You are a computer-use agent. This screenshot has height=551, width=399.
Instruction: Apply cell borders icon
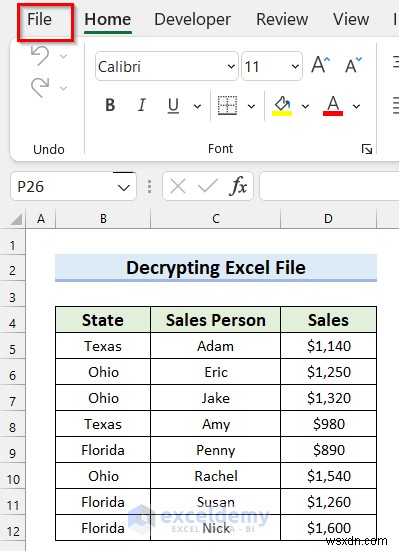(227, 105)
